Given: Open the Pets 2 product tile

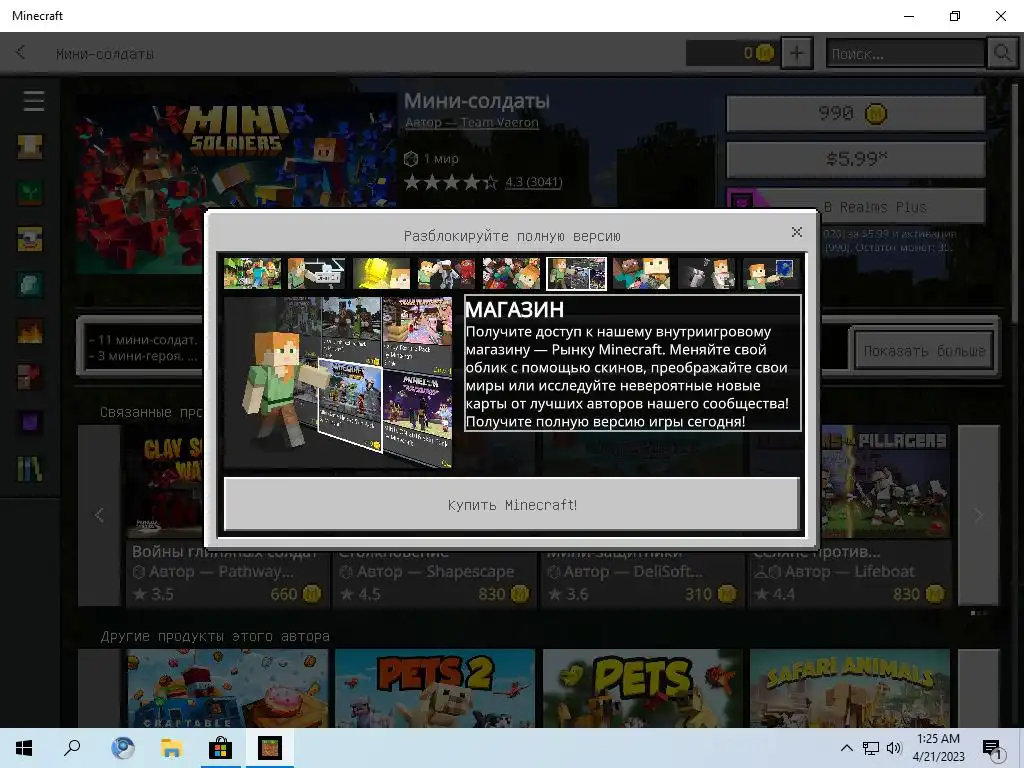Looking at the screenshot, I should pos(435,688).
